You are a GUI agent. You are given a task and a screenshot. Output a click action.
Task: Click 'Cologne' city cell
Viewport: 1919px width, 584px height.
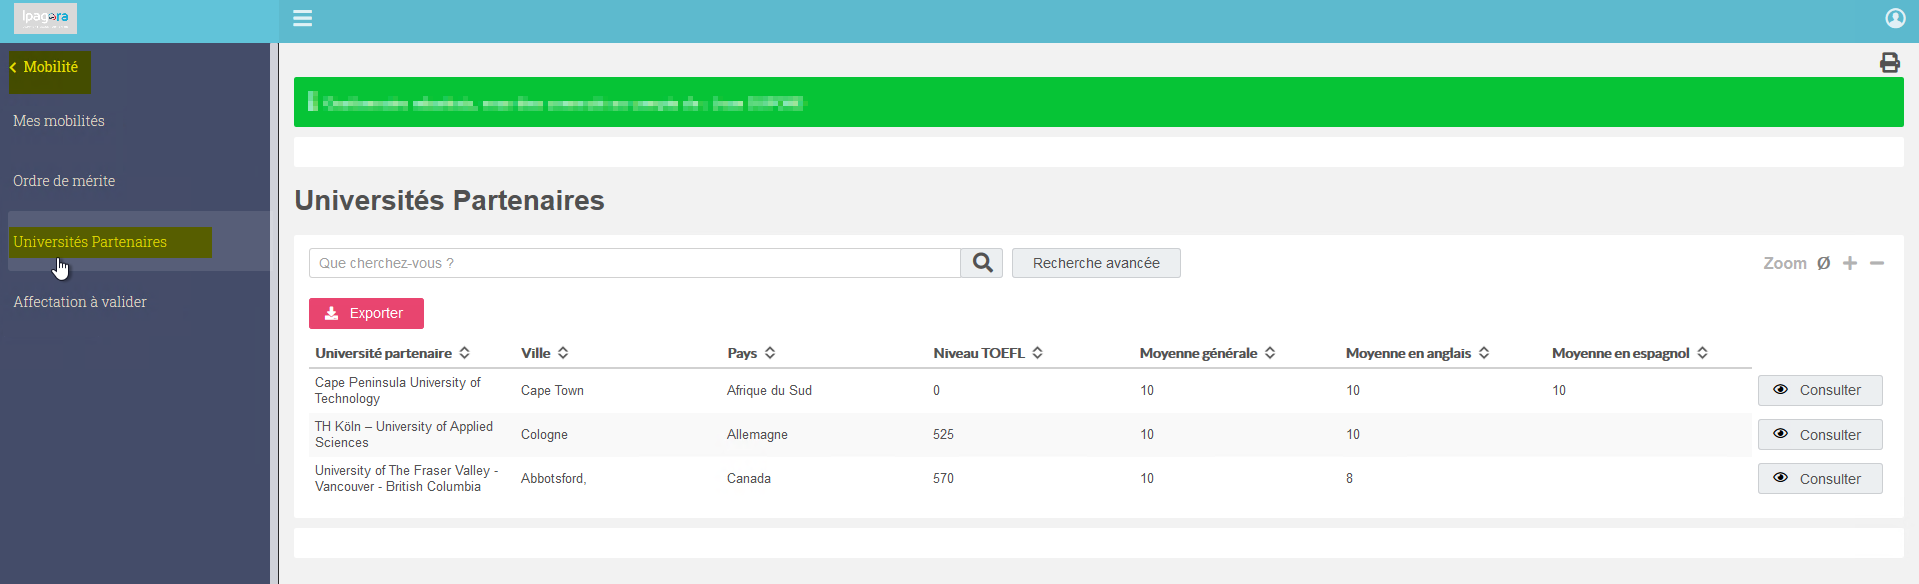(544, 435)
